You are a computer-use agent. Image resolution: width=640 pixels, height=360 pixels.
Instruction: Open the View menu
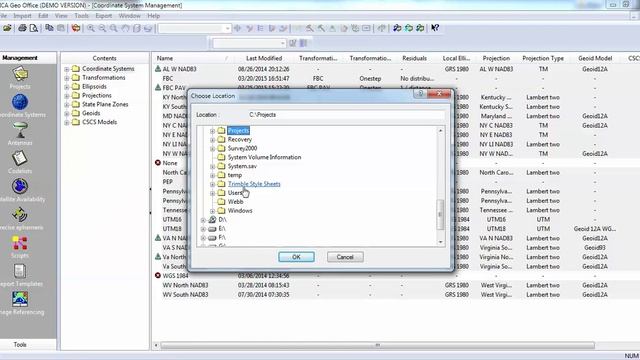(x=61, y=16)
